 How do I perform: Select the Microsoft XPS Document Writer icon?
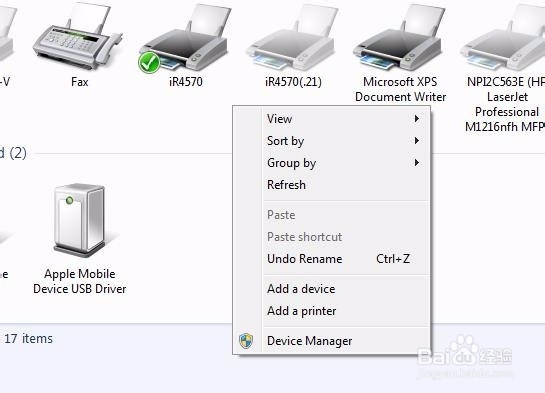tap(399, 37)
